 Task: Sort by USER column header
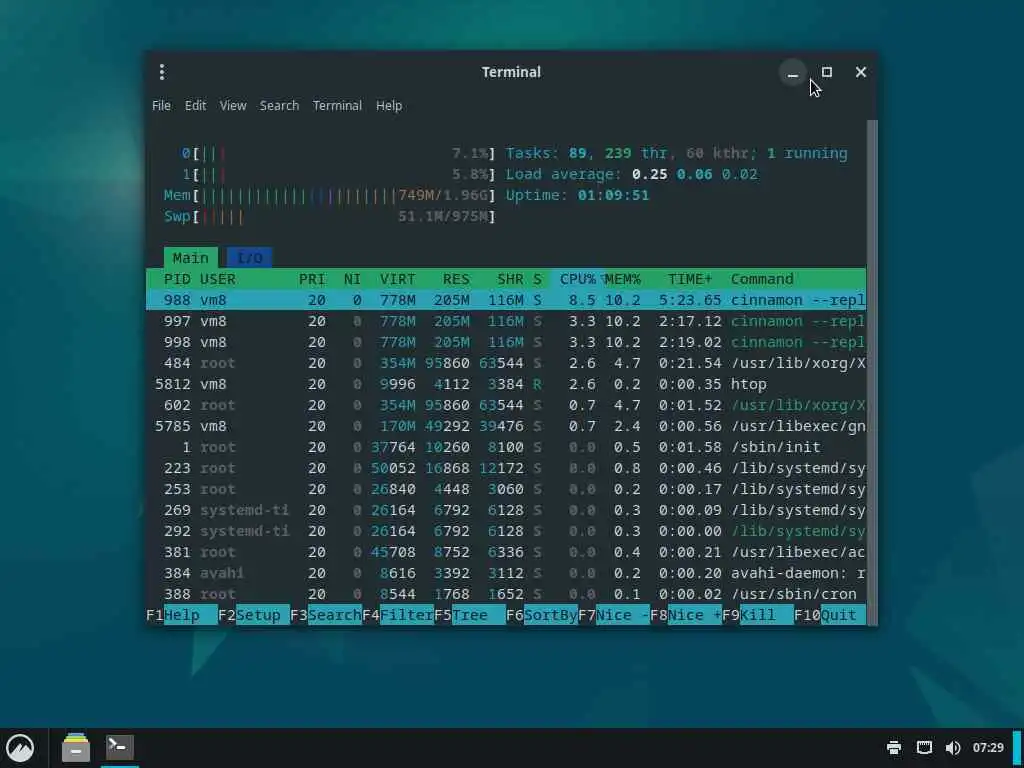click(x=217, y=279)
